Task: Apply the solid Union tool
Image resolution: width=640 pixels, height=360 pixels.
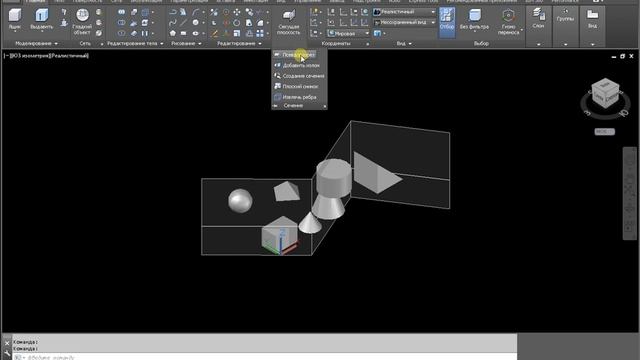Action: [x=121, y=12]
